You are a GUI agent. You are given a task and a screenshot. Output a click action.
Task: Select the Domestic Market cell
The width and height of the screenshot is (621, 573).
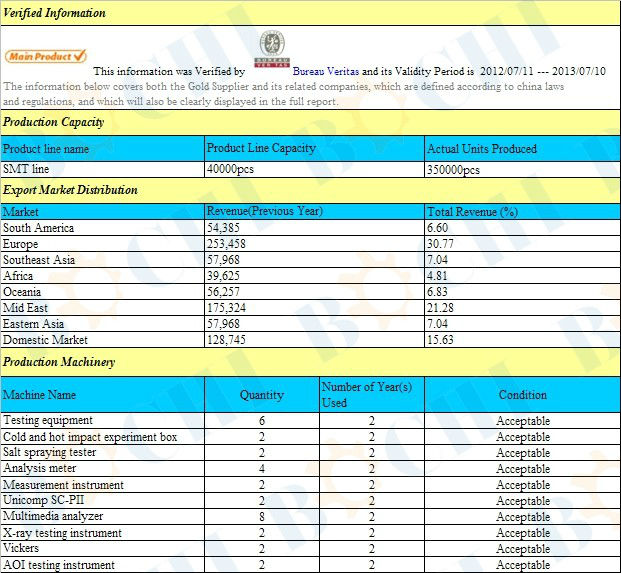tap(103, 340)
